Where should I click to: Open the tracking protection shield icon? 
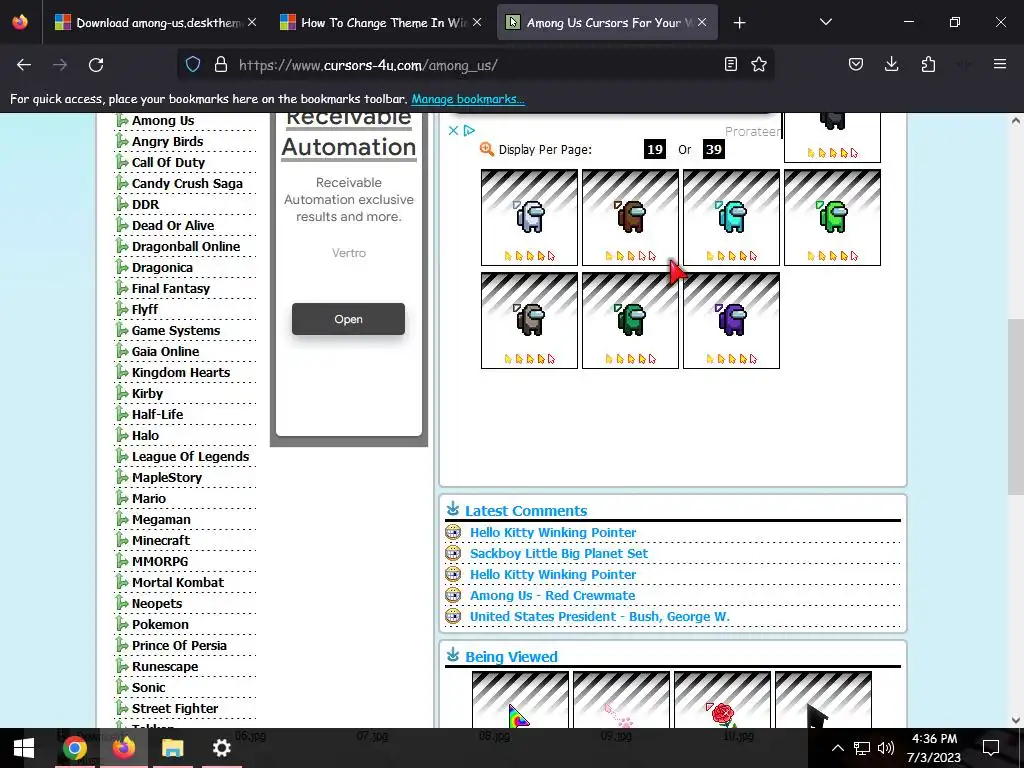[x=193, y=65]
